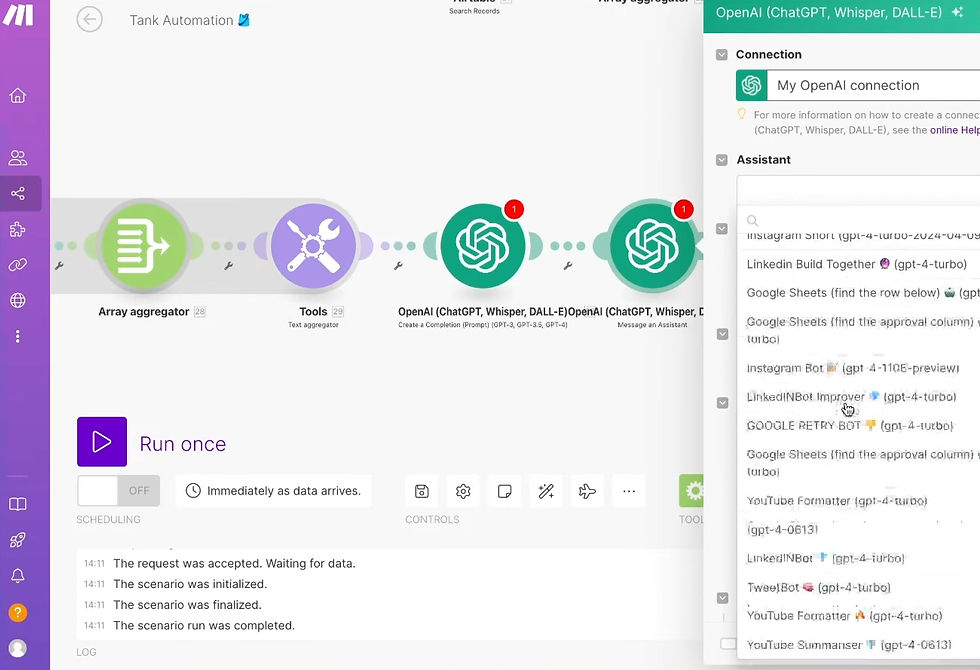Click the Assistant select field
Viewport: 980px width, 670px height.
(x=858, y=190)
